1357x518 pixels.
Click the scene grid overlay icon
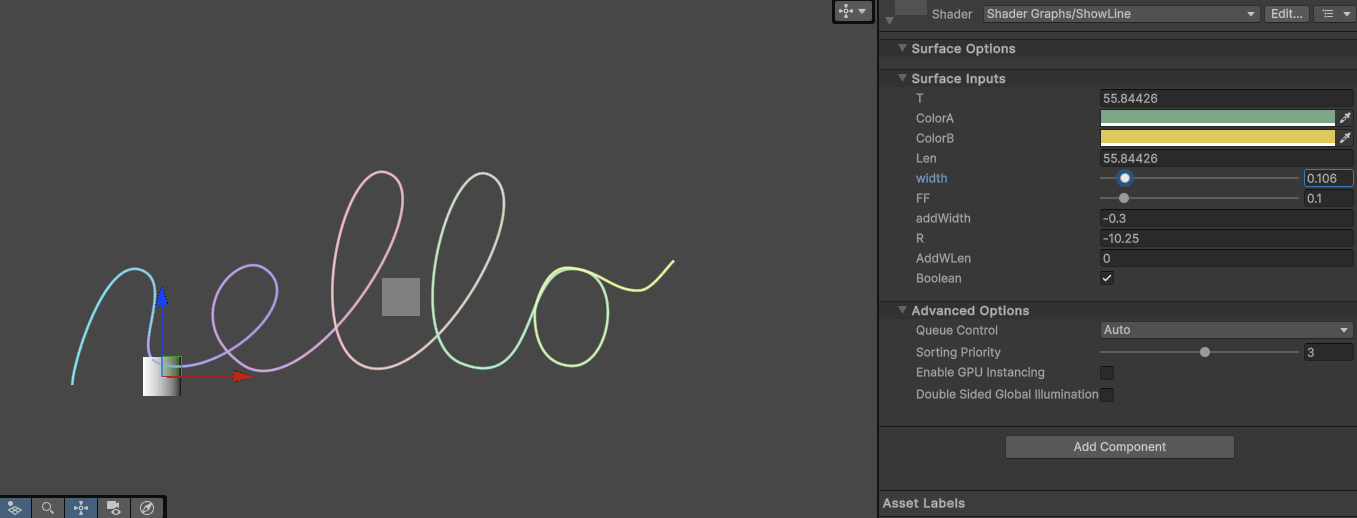coord(14,508)
